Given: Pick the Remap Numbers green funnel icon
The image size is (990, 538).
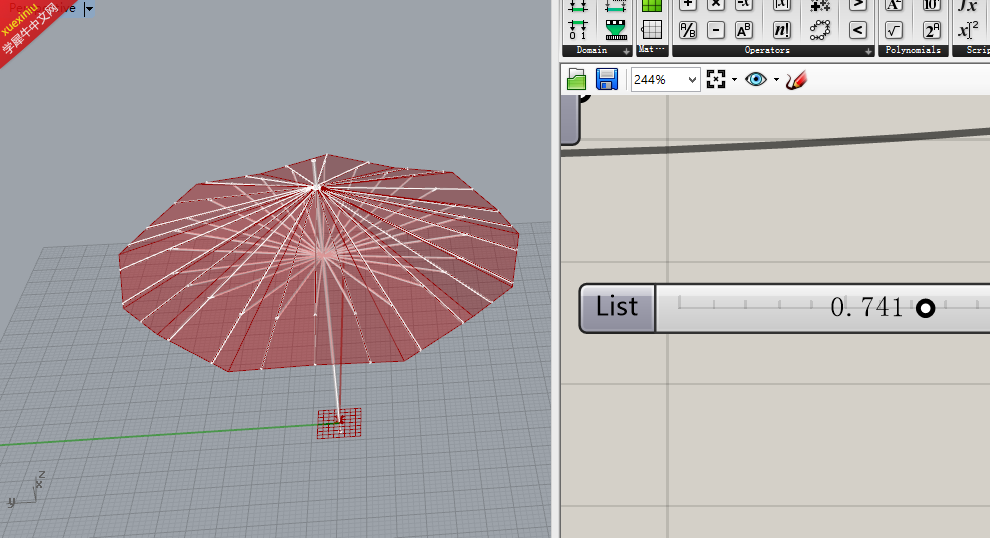Looking at the screenshot, I should 616,29.
